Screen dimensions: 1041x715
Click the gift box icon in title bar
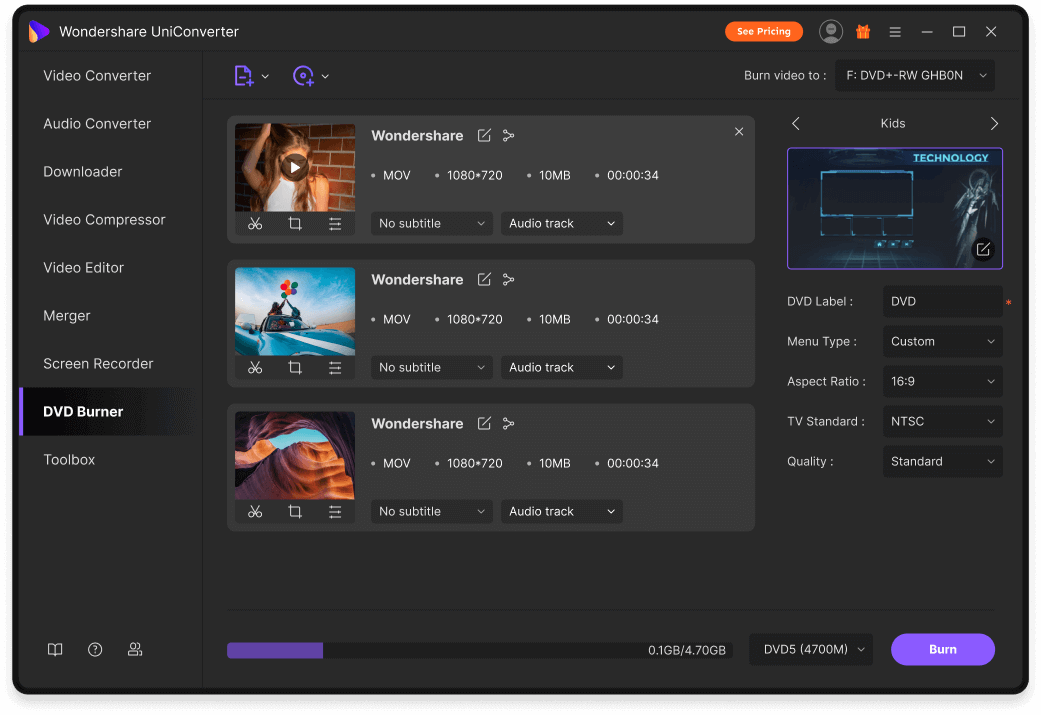point(863,32)
